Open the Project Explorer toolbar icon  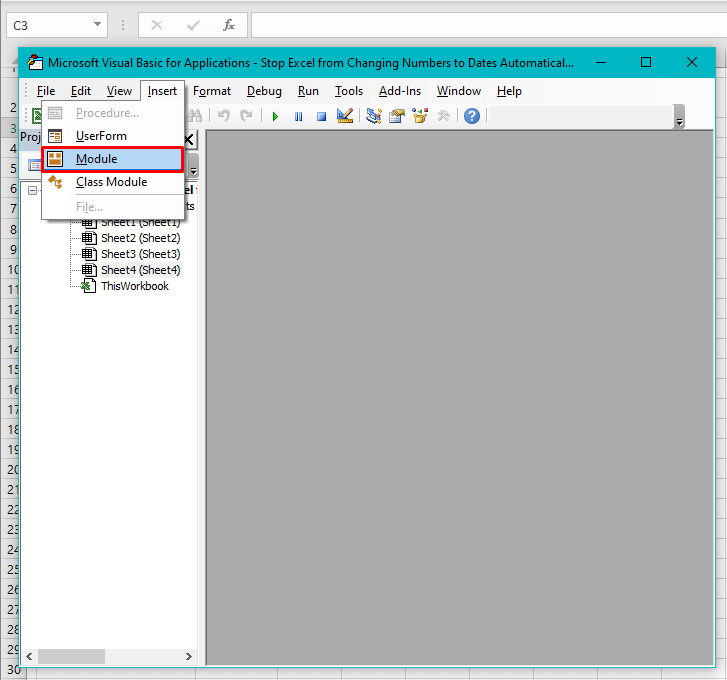[373, 115]
